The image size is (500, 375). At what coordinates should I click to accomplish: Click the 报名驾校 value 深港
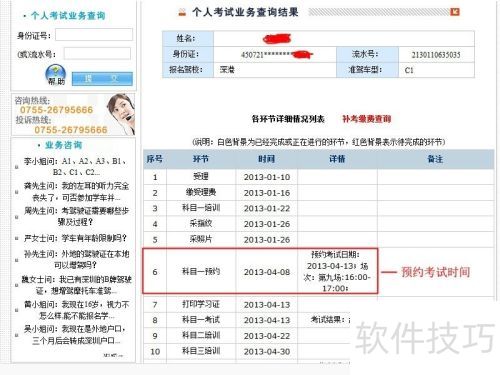click(227, 70)
